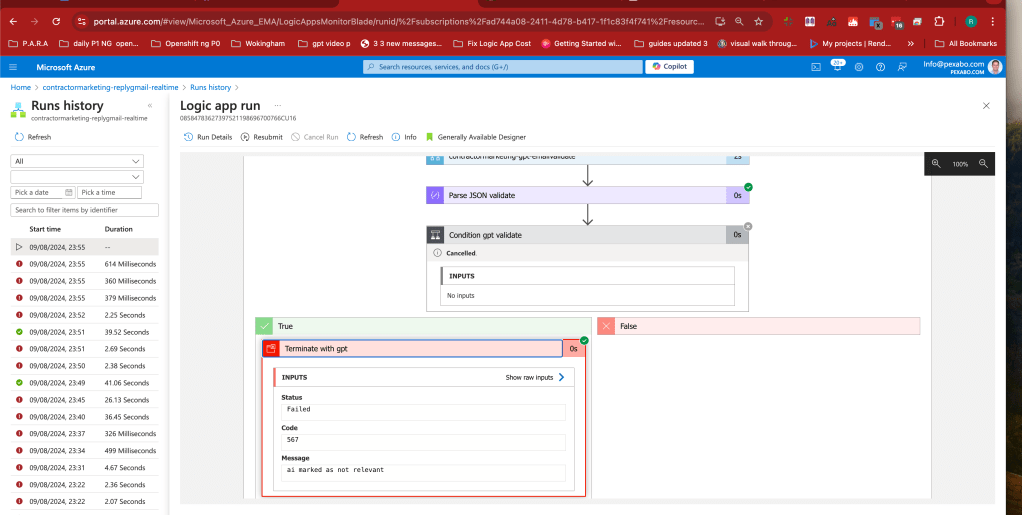Click the Pick a date field
This screenshot has width=1022, height=515.
[42, 192]
